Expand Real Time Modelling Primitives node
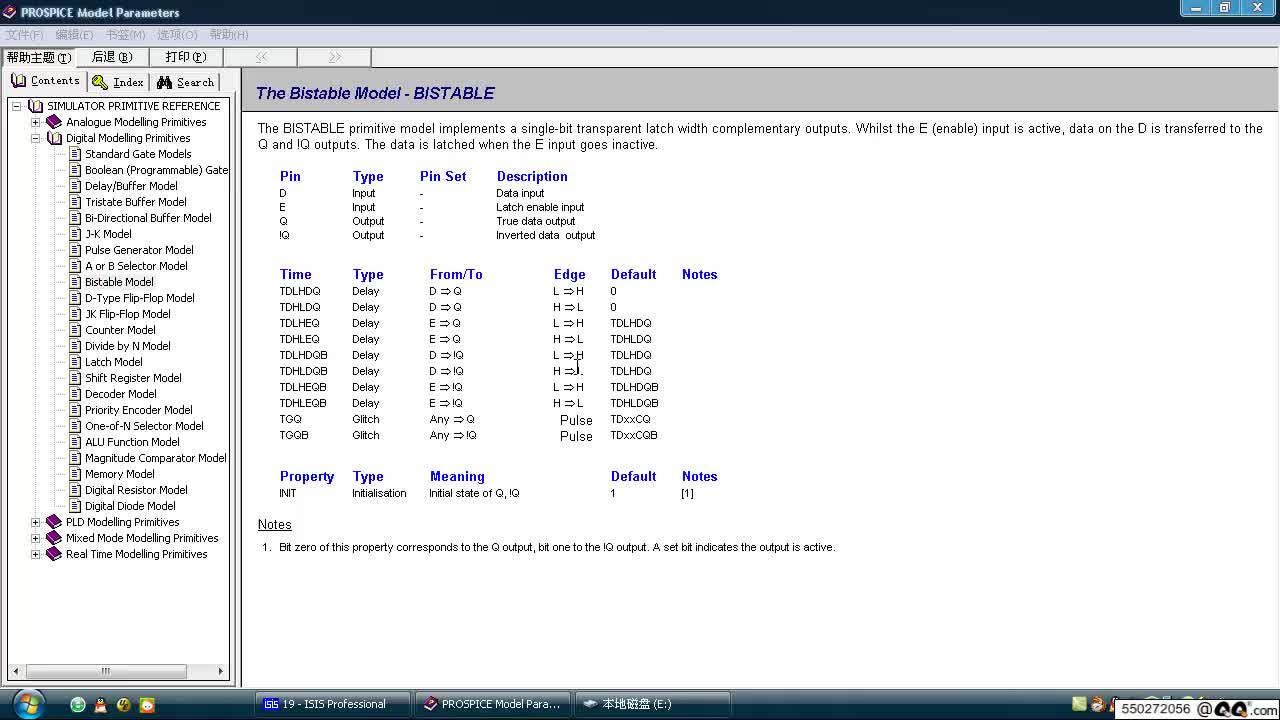 (x=35, y=554)
